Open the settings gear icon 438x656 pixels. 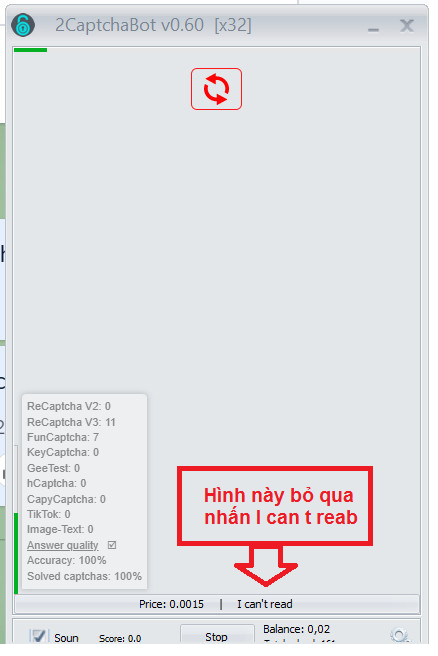coord(399,636)
